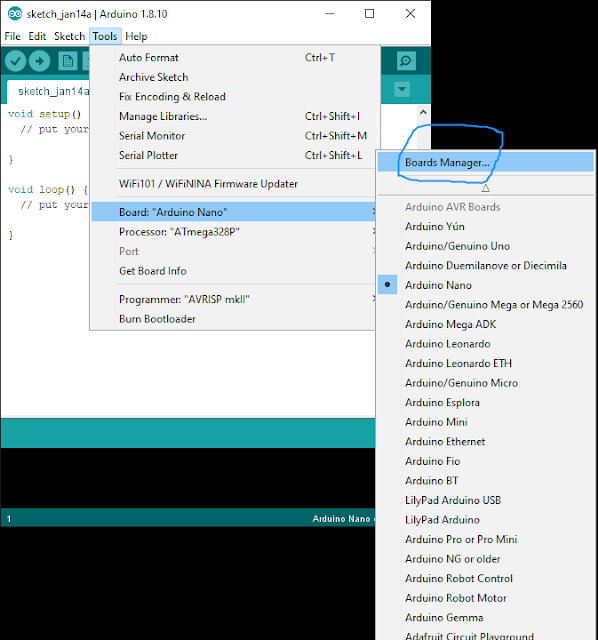The image size is (598, 640).
Task: Open the Serial Monitor magnifier icon
Action: (x=406, y=61)
